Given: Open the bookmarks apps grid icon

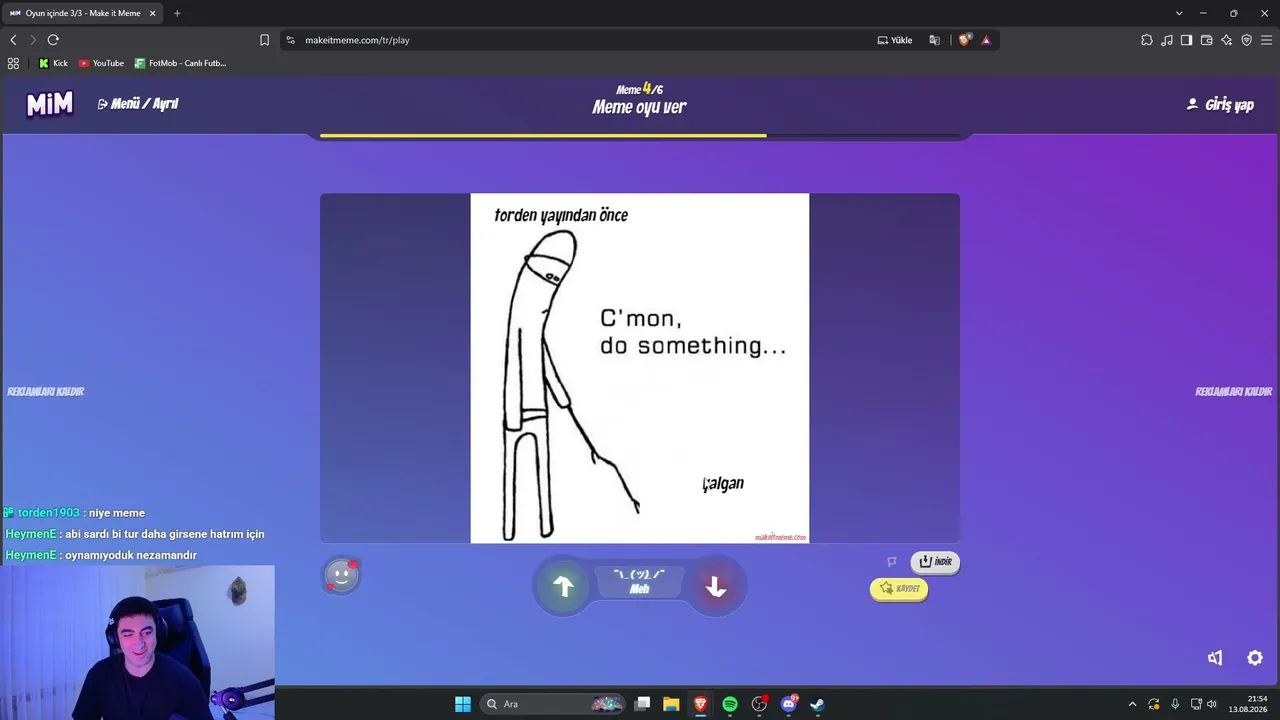Looking at the screenshot, I should 13,63.
